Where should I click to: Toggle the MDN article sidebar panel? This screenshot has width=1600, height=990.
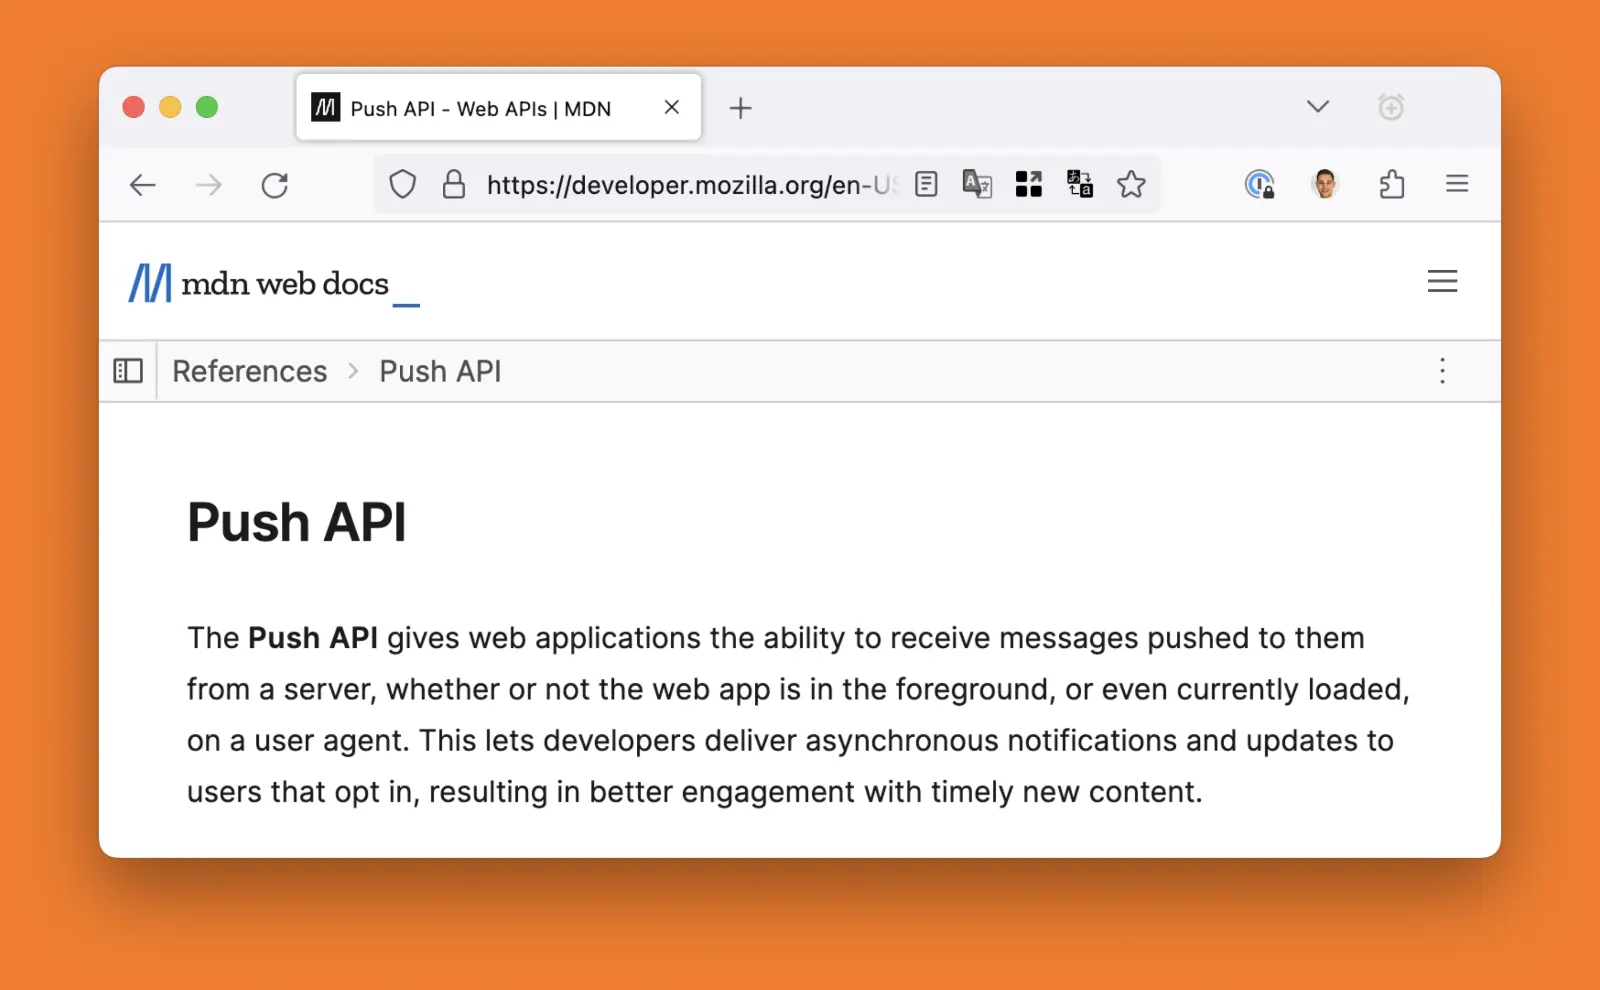pyautogui.click(x=127, y=370)
